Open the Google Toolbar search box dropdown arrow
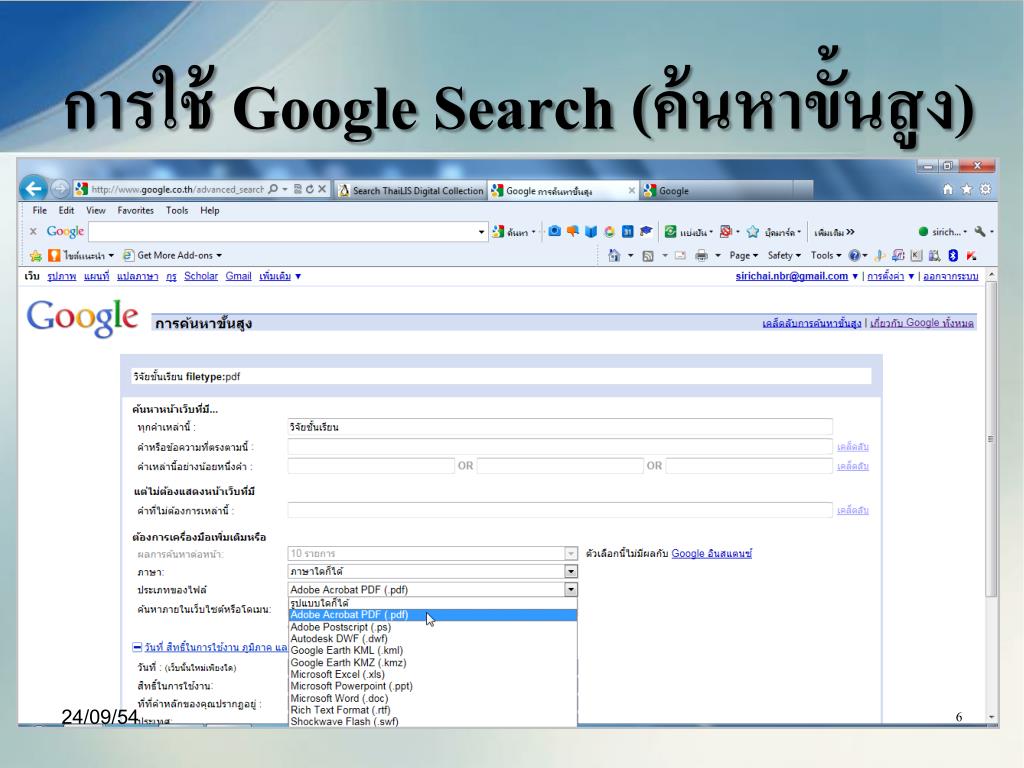 [481, 232]
